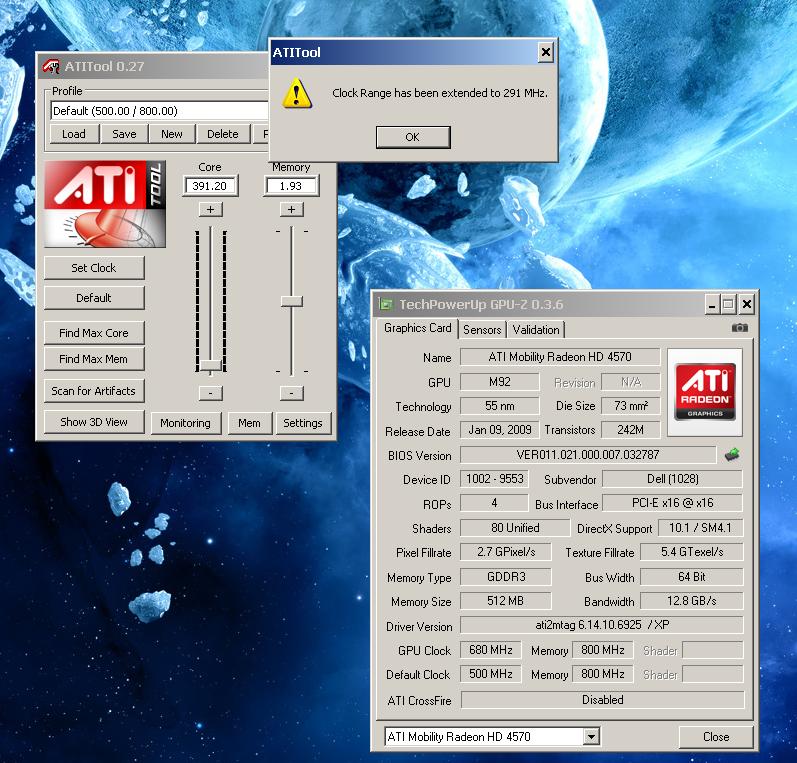The height and width of the screenshot is (763, 797).
Task: Click the Core clock slider thumb
Action: point(210,365)
